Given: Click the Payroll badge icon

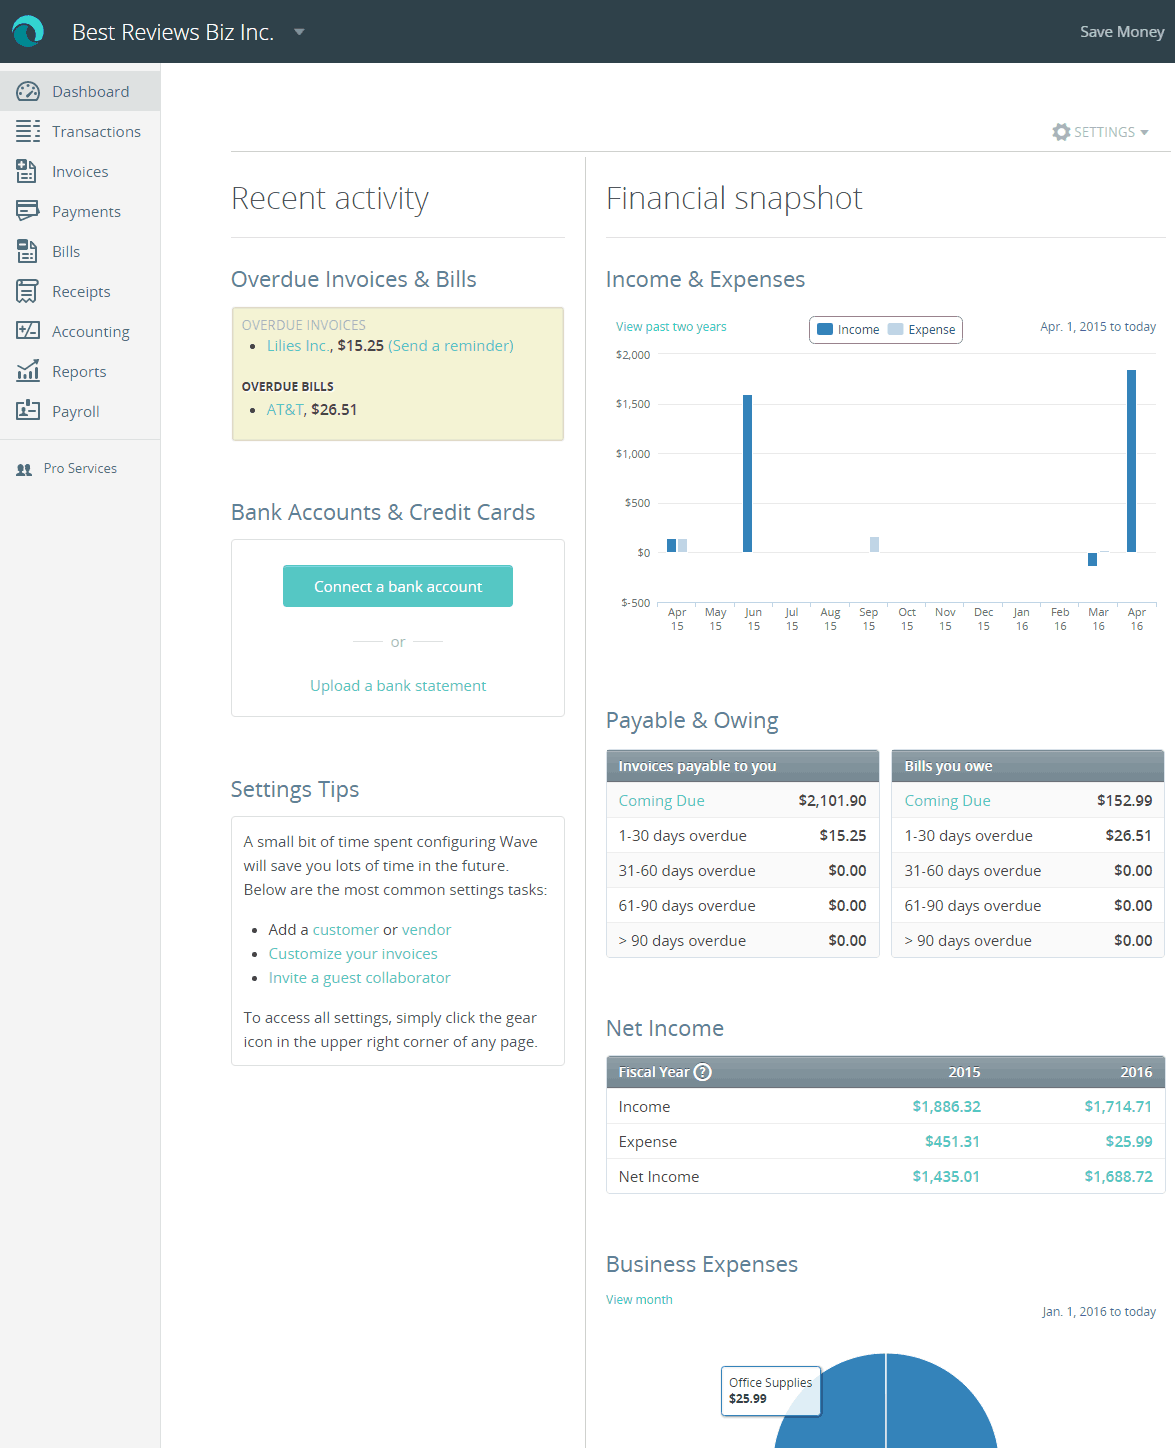Looking at the screenshot, I should [x=26, y=411].
